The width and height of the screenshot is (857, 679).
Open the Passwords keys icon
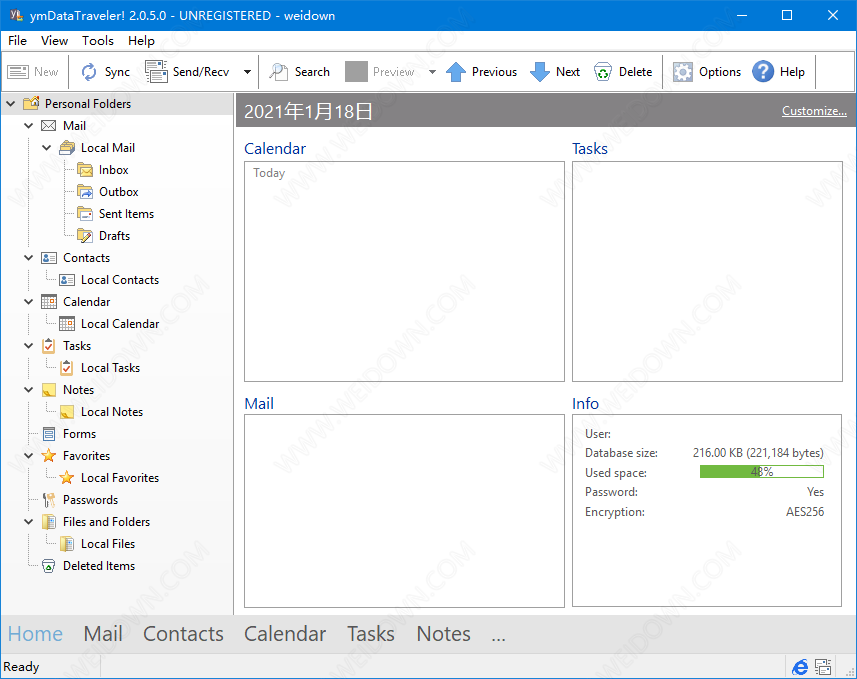(x=49, y=500)
